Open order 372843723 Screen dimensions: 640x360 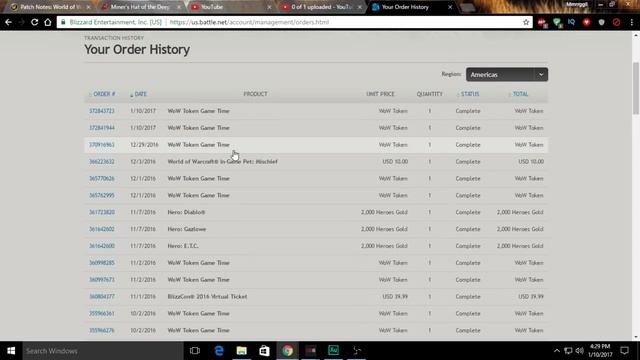102,111
